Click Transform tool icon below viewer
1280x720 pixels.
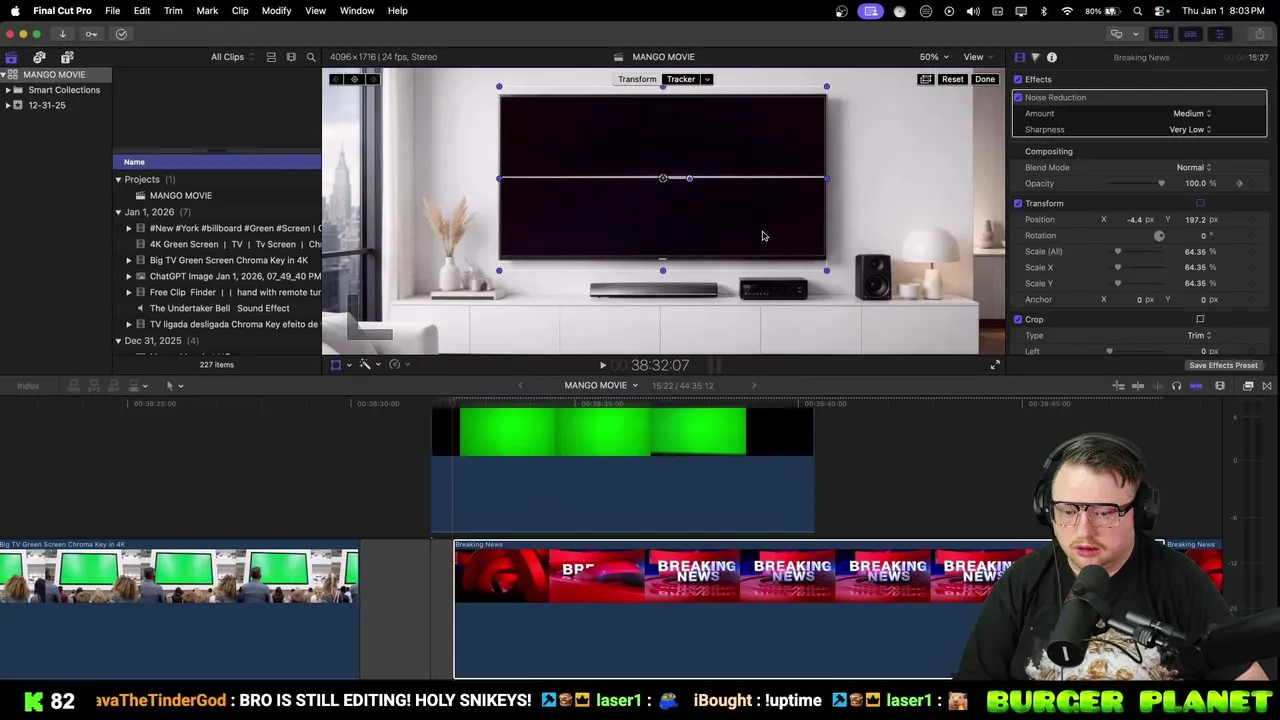[x=336, y=365]
